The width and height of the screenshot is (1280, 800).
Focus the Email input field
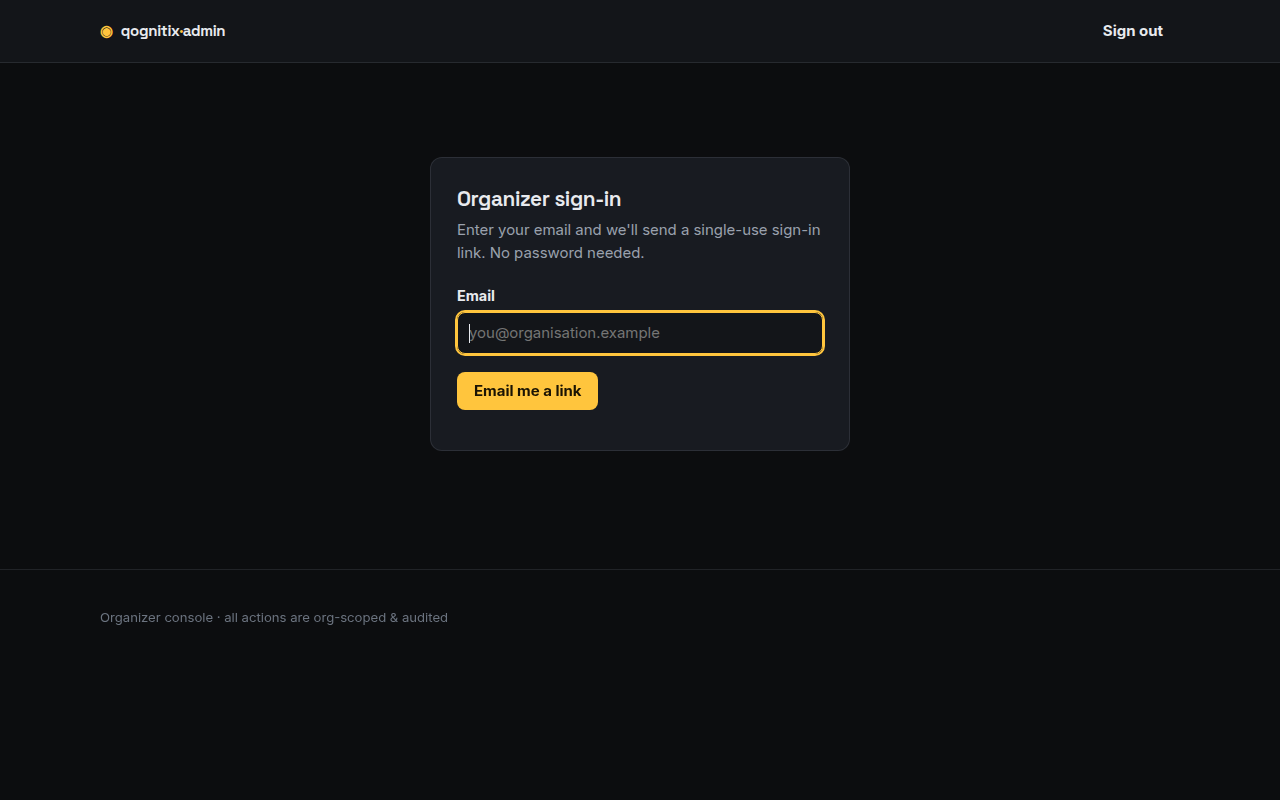pyautogui.click(x=640, y=333)
